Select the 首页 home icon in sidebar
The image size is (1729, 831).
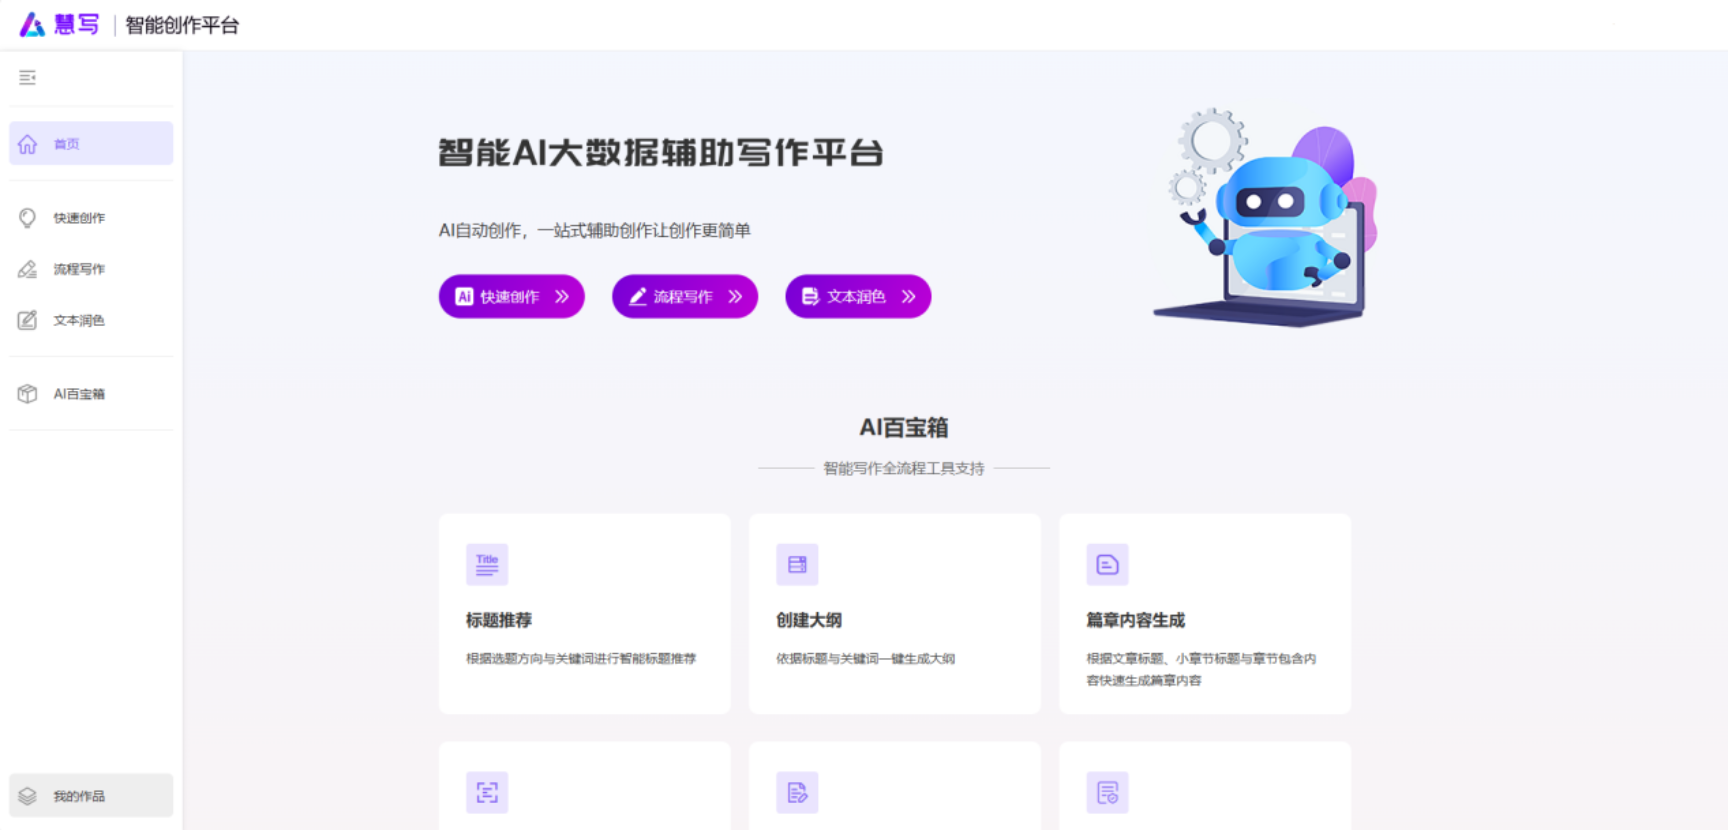click(28, 144)
